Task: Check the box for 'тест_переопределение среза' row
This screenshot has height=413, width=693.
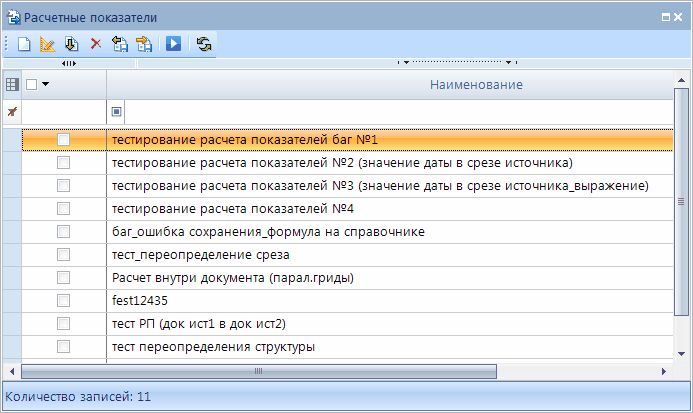Action: coord(63,254)
